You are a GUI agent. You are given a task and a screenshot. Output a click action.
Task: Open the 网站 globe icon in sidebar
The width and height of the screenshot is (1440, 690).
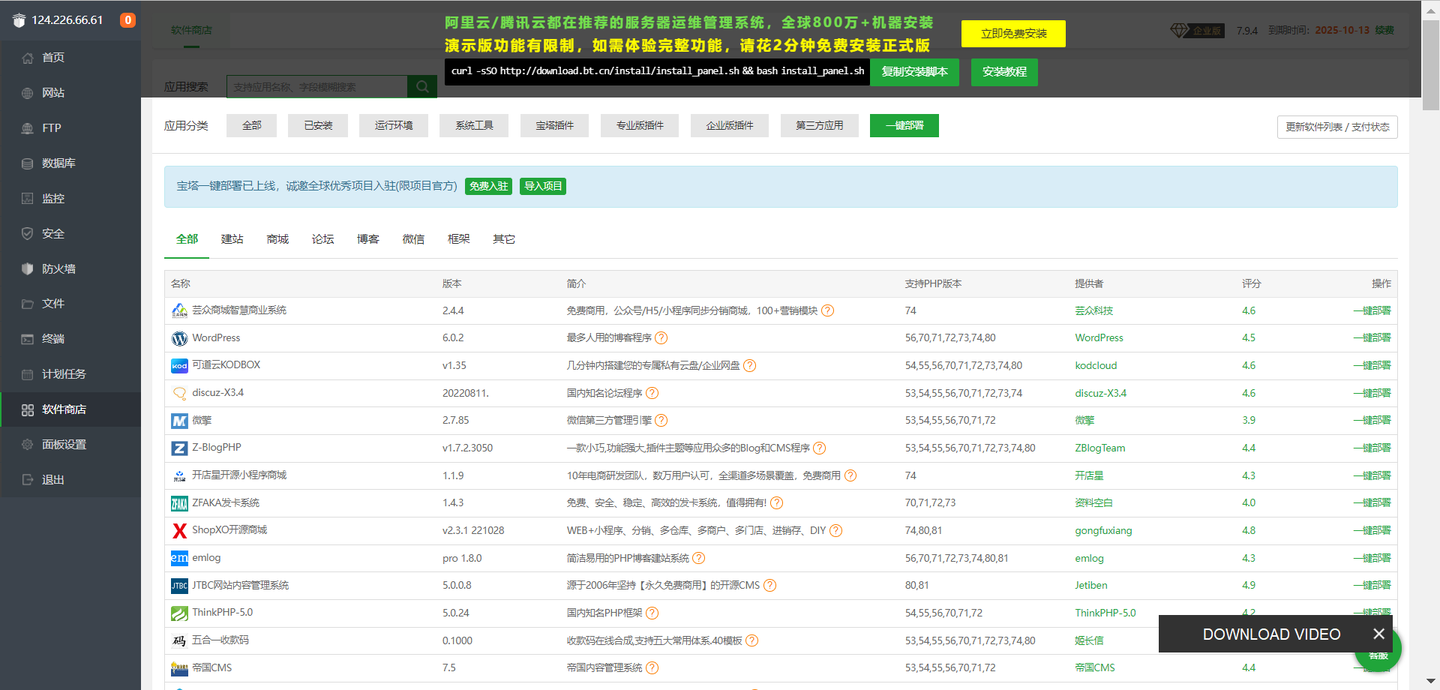28,93
